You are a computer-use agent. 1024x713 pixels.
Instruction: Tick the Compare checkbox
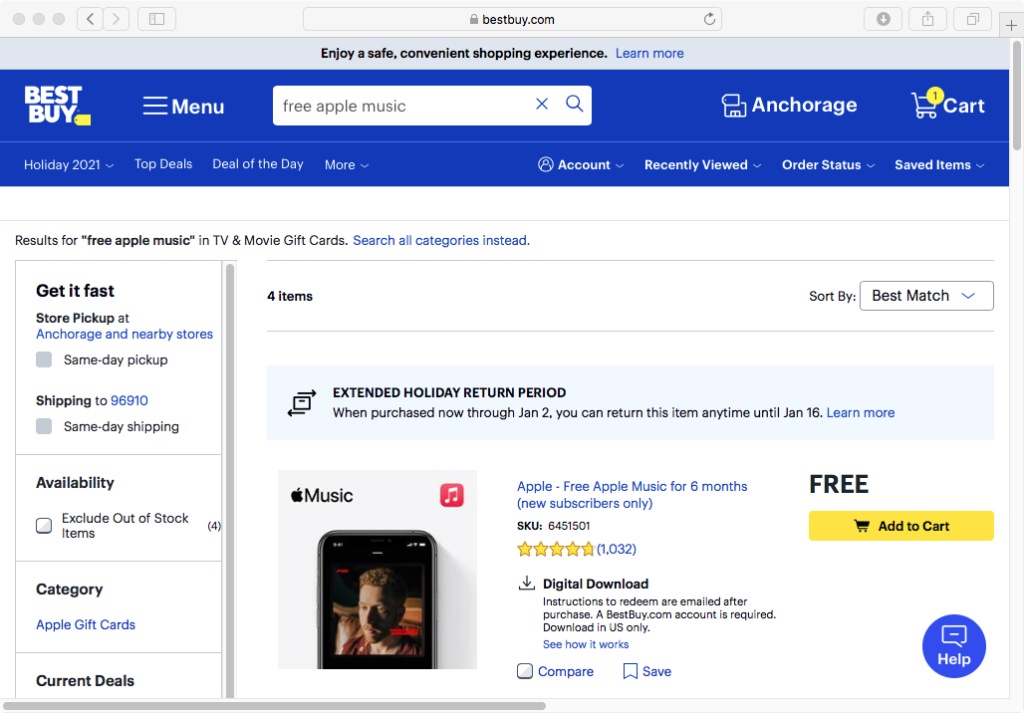coord(525,671)
